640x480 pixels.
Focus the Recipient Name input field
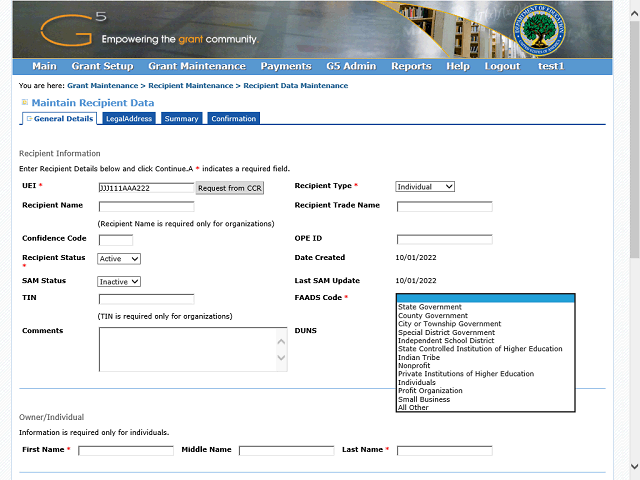[x=146, y=207]
